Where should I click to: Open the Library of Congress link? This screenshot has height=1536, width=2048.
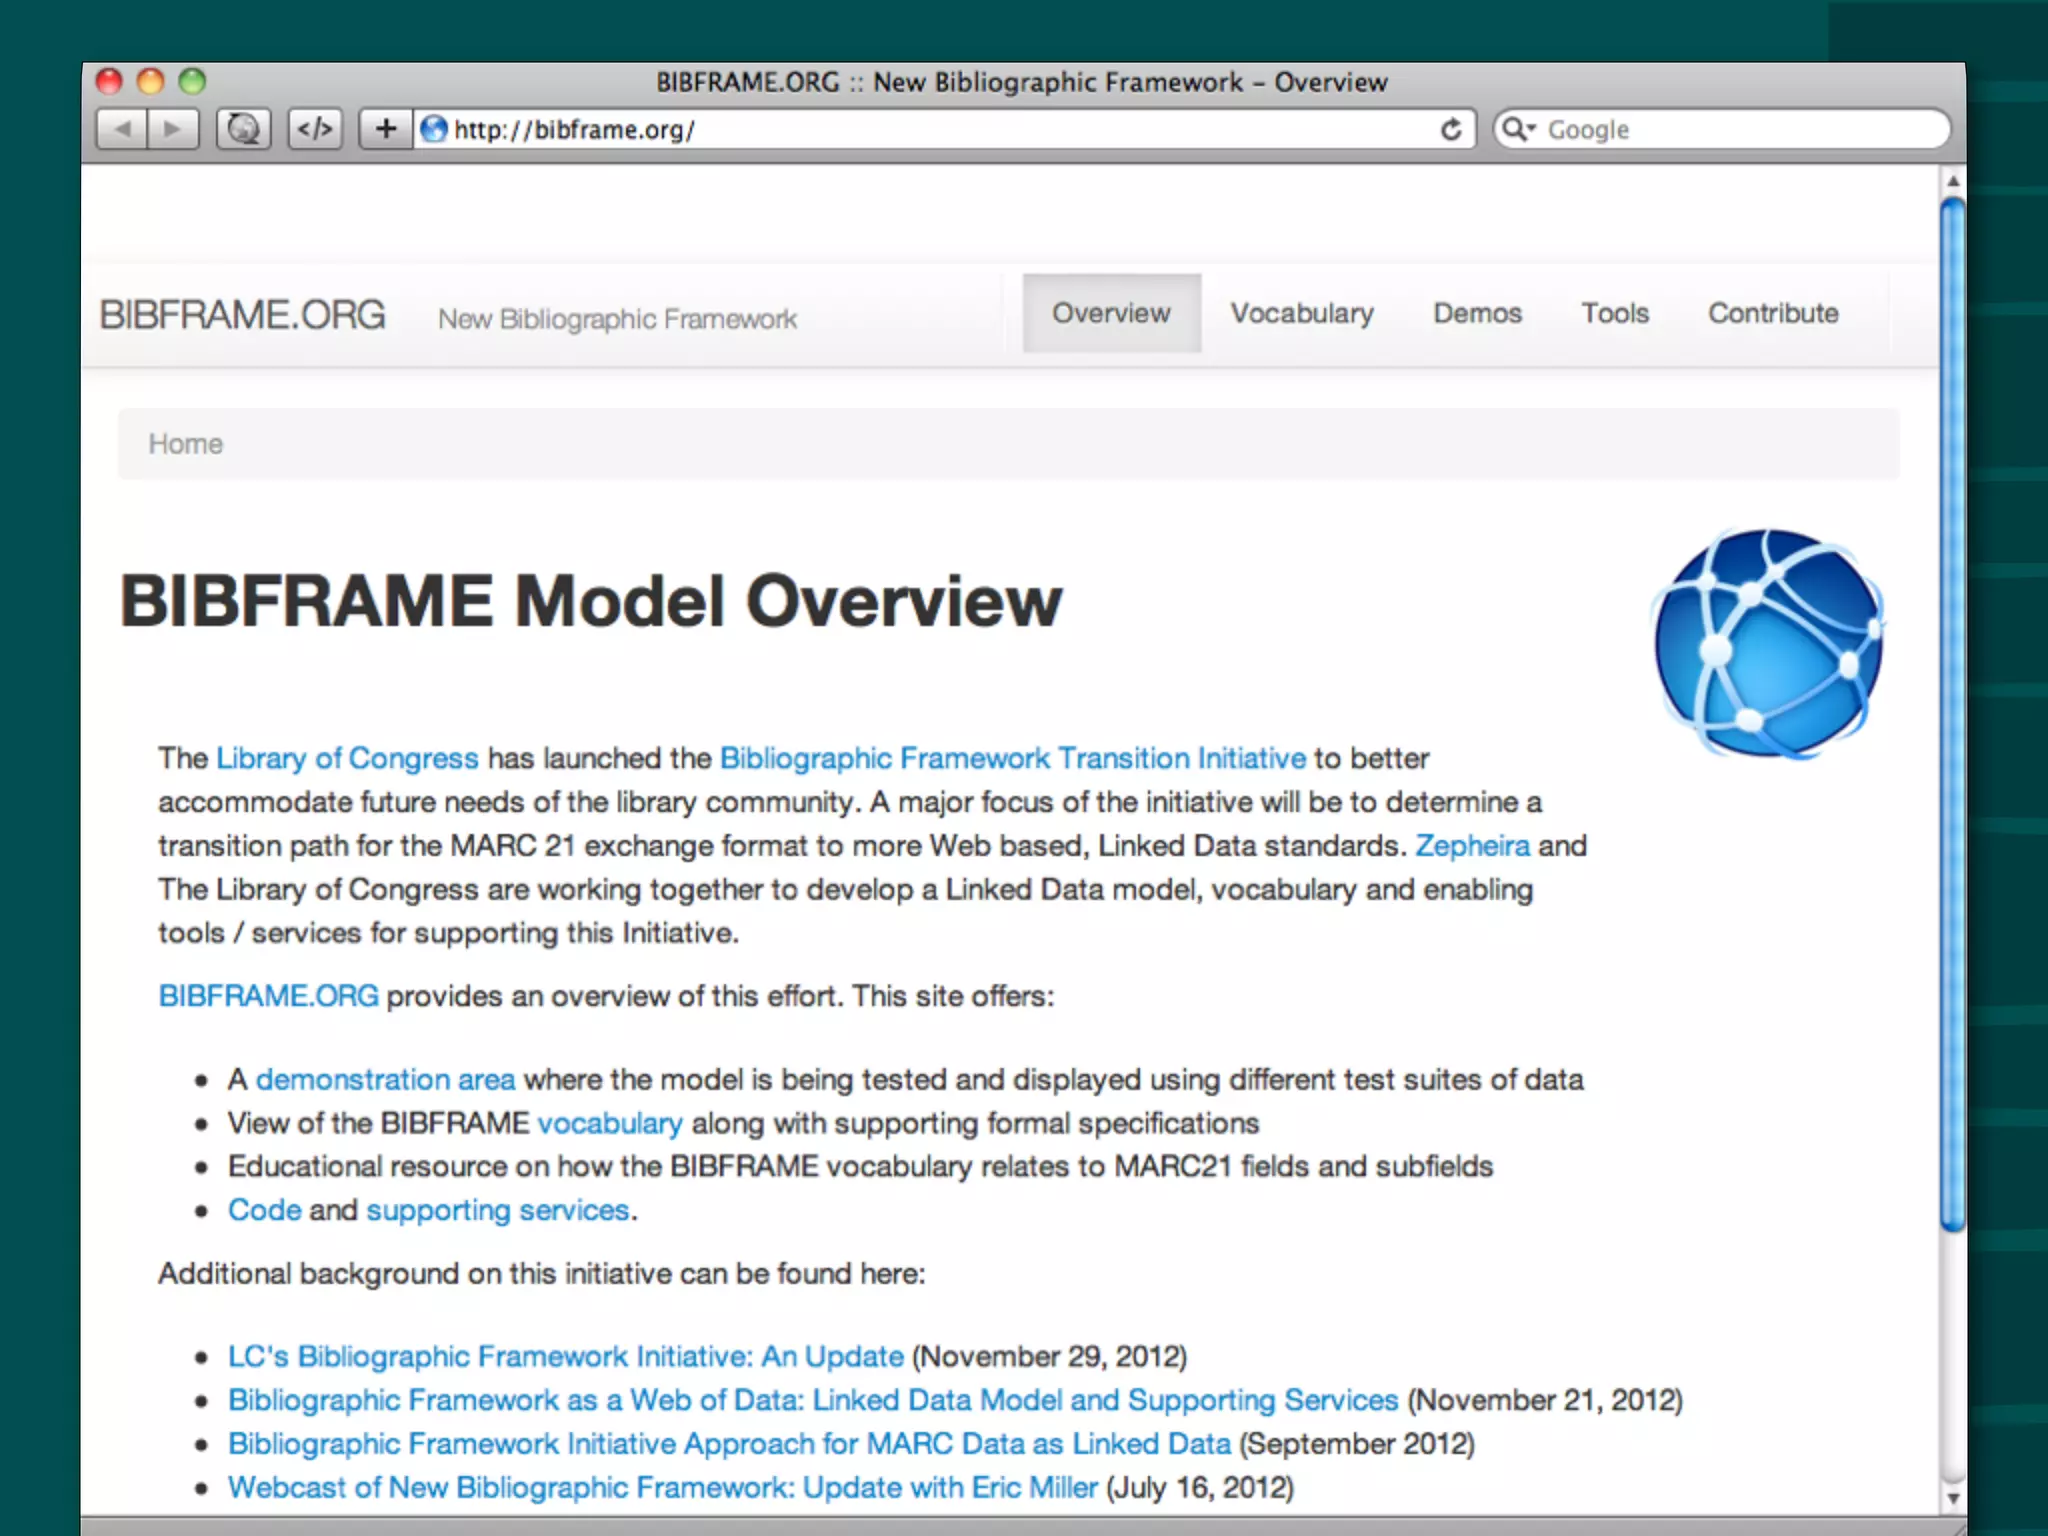[x=347, y=758]
